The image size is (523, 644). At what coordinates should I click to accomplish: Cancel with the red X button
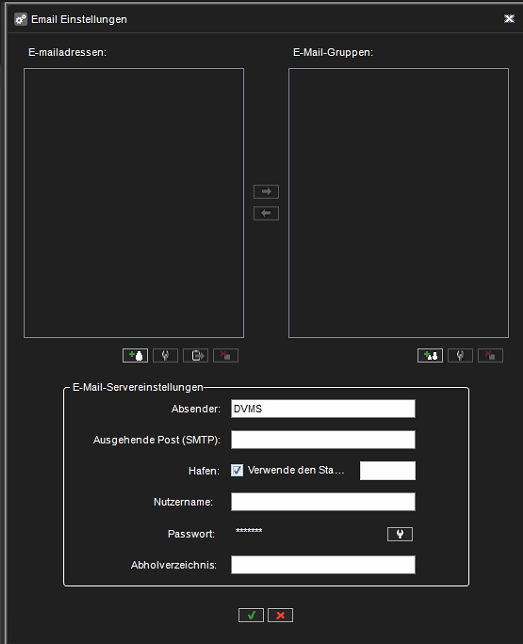tap(280, 615)
